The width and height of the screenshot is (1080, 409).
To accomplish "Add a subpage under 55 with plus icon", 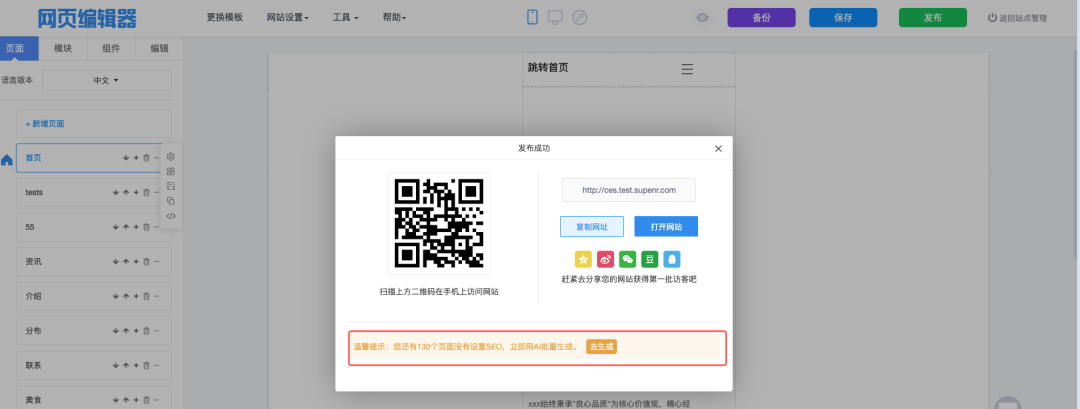I will (x=136, y=227).
